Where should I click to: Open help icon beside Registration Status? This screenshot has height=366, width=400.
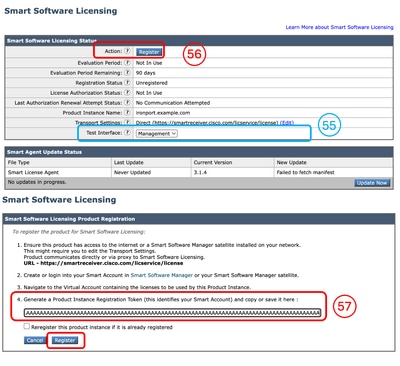tap(127, 82)
